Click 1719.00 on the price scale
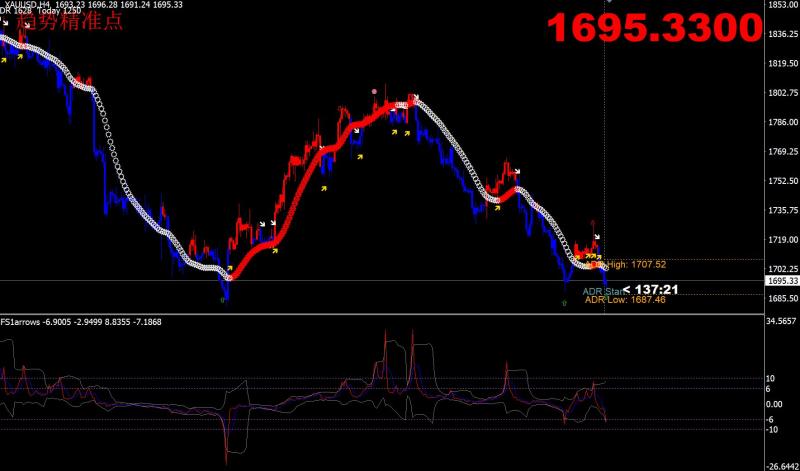800x471 pixels. [783, 239]
